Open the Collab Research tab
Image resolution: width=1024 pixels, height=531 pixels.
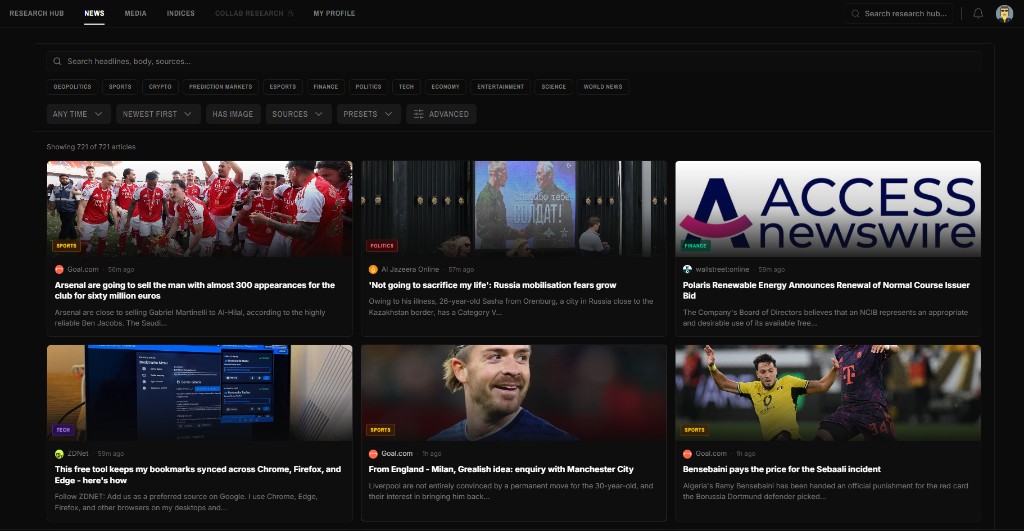(x=254, y=13)
